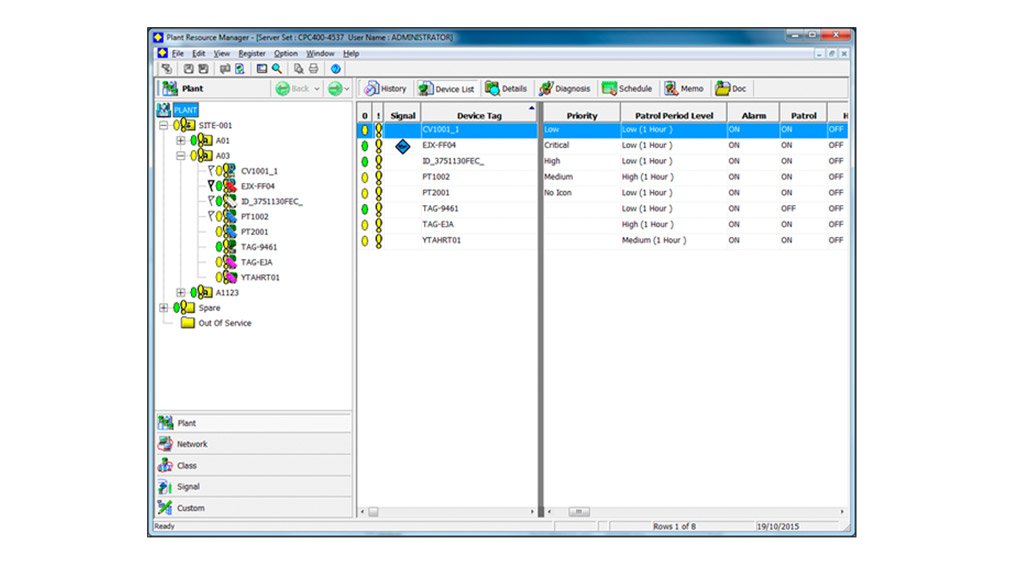Viewport: 1022px width, 575px height.
Task: Open the Option menu
Action: tap(285, 53)
